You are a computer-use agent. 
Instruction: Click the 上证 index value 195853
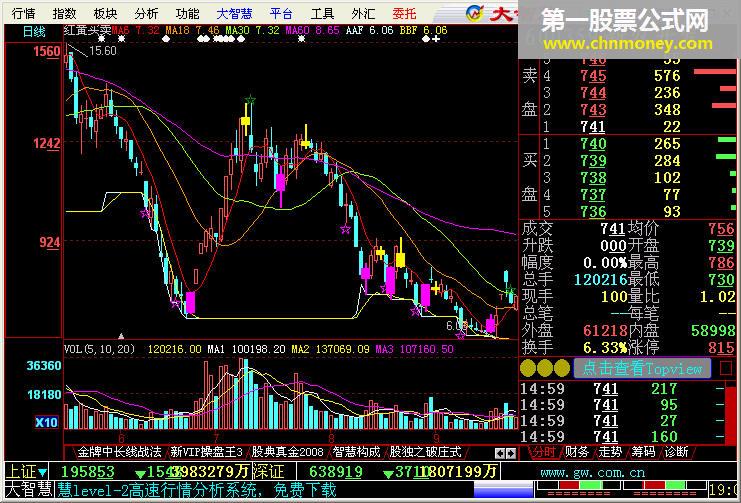coord(87,472)
